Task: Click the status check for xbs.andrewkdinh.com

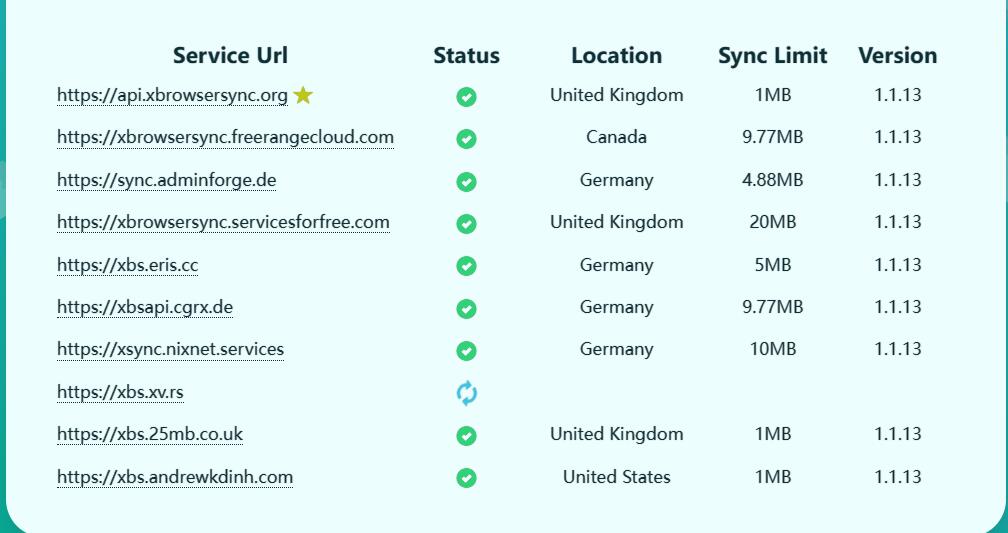Action: [x=466, y=478]
